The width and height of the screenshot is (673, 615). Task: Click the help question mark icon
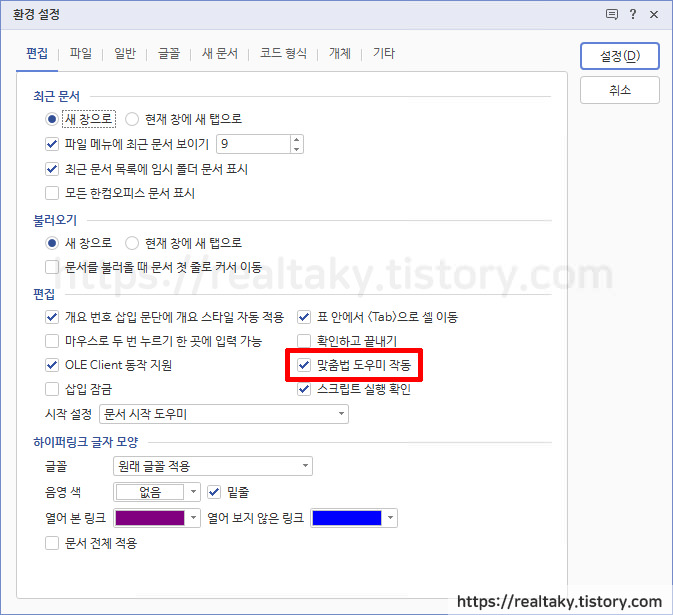(633, 14)
